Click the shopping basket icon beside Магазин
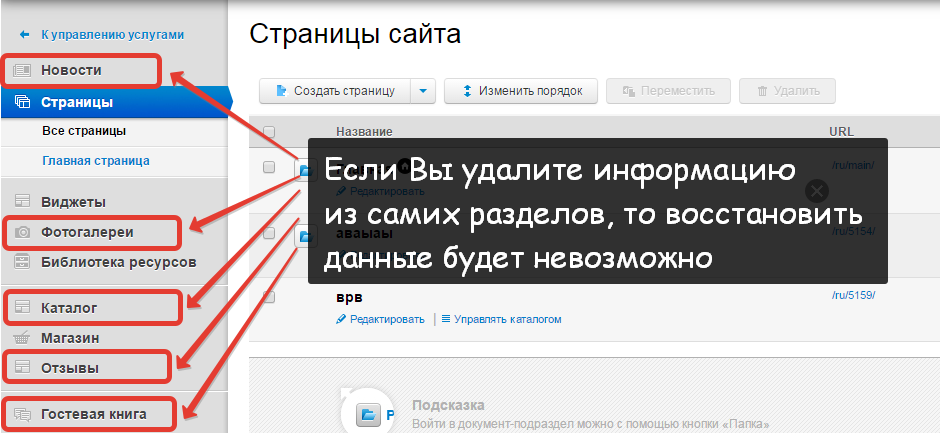The image size is (940, 433). (x=23, y=338)
